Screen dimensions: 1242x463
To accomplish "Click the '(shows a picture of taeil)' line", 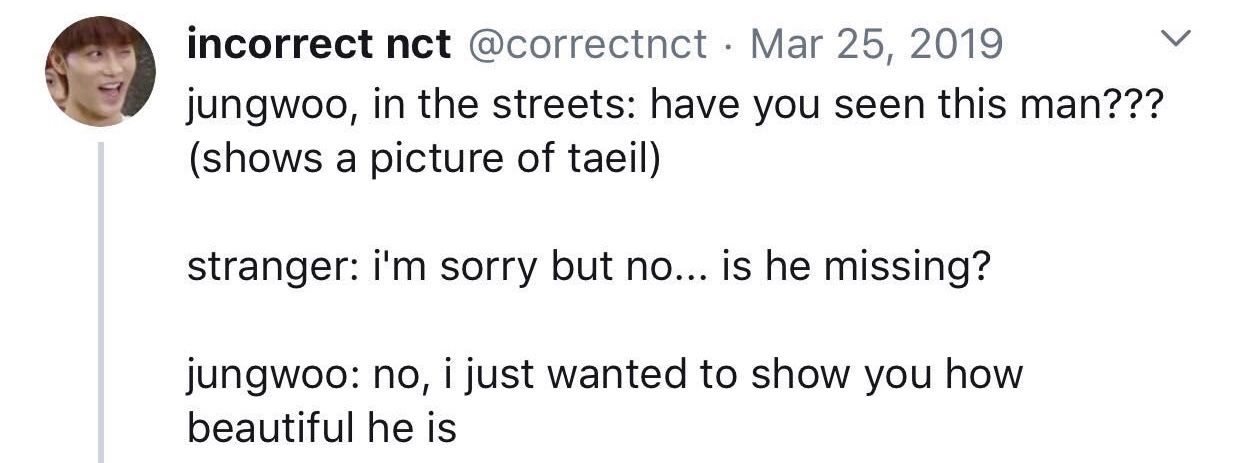I will 424,159.
